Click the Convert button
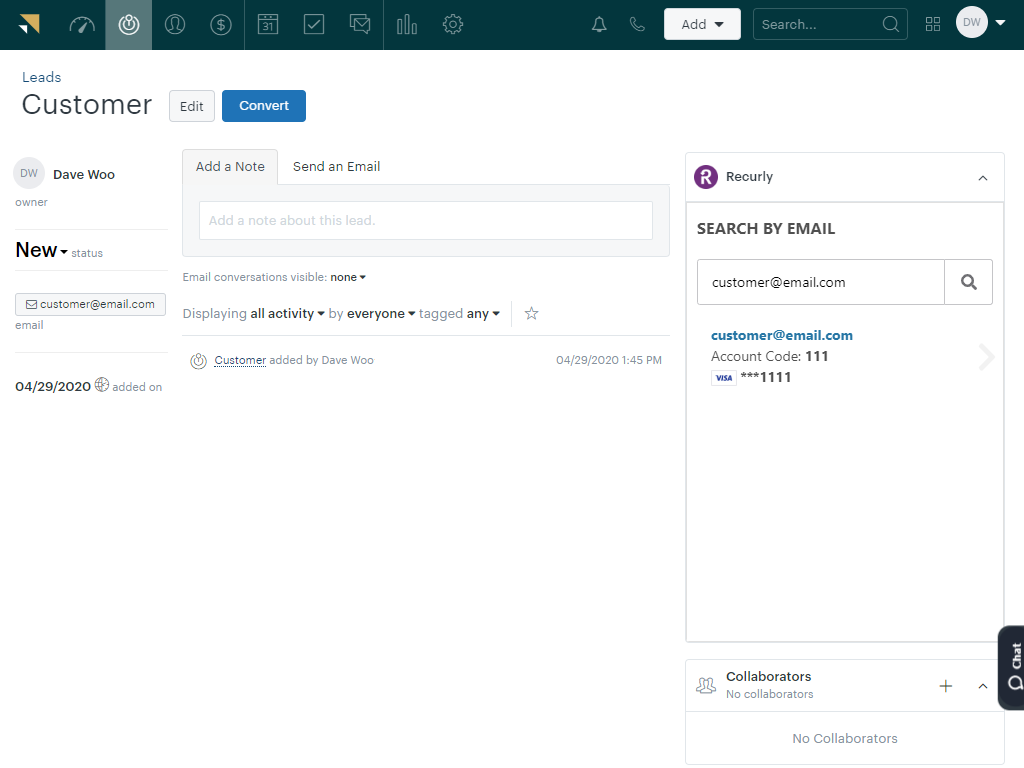 click(264, 106)
